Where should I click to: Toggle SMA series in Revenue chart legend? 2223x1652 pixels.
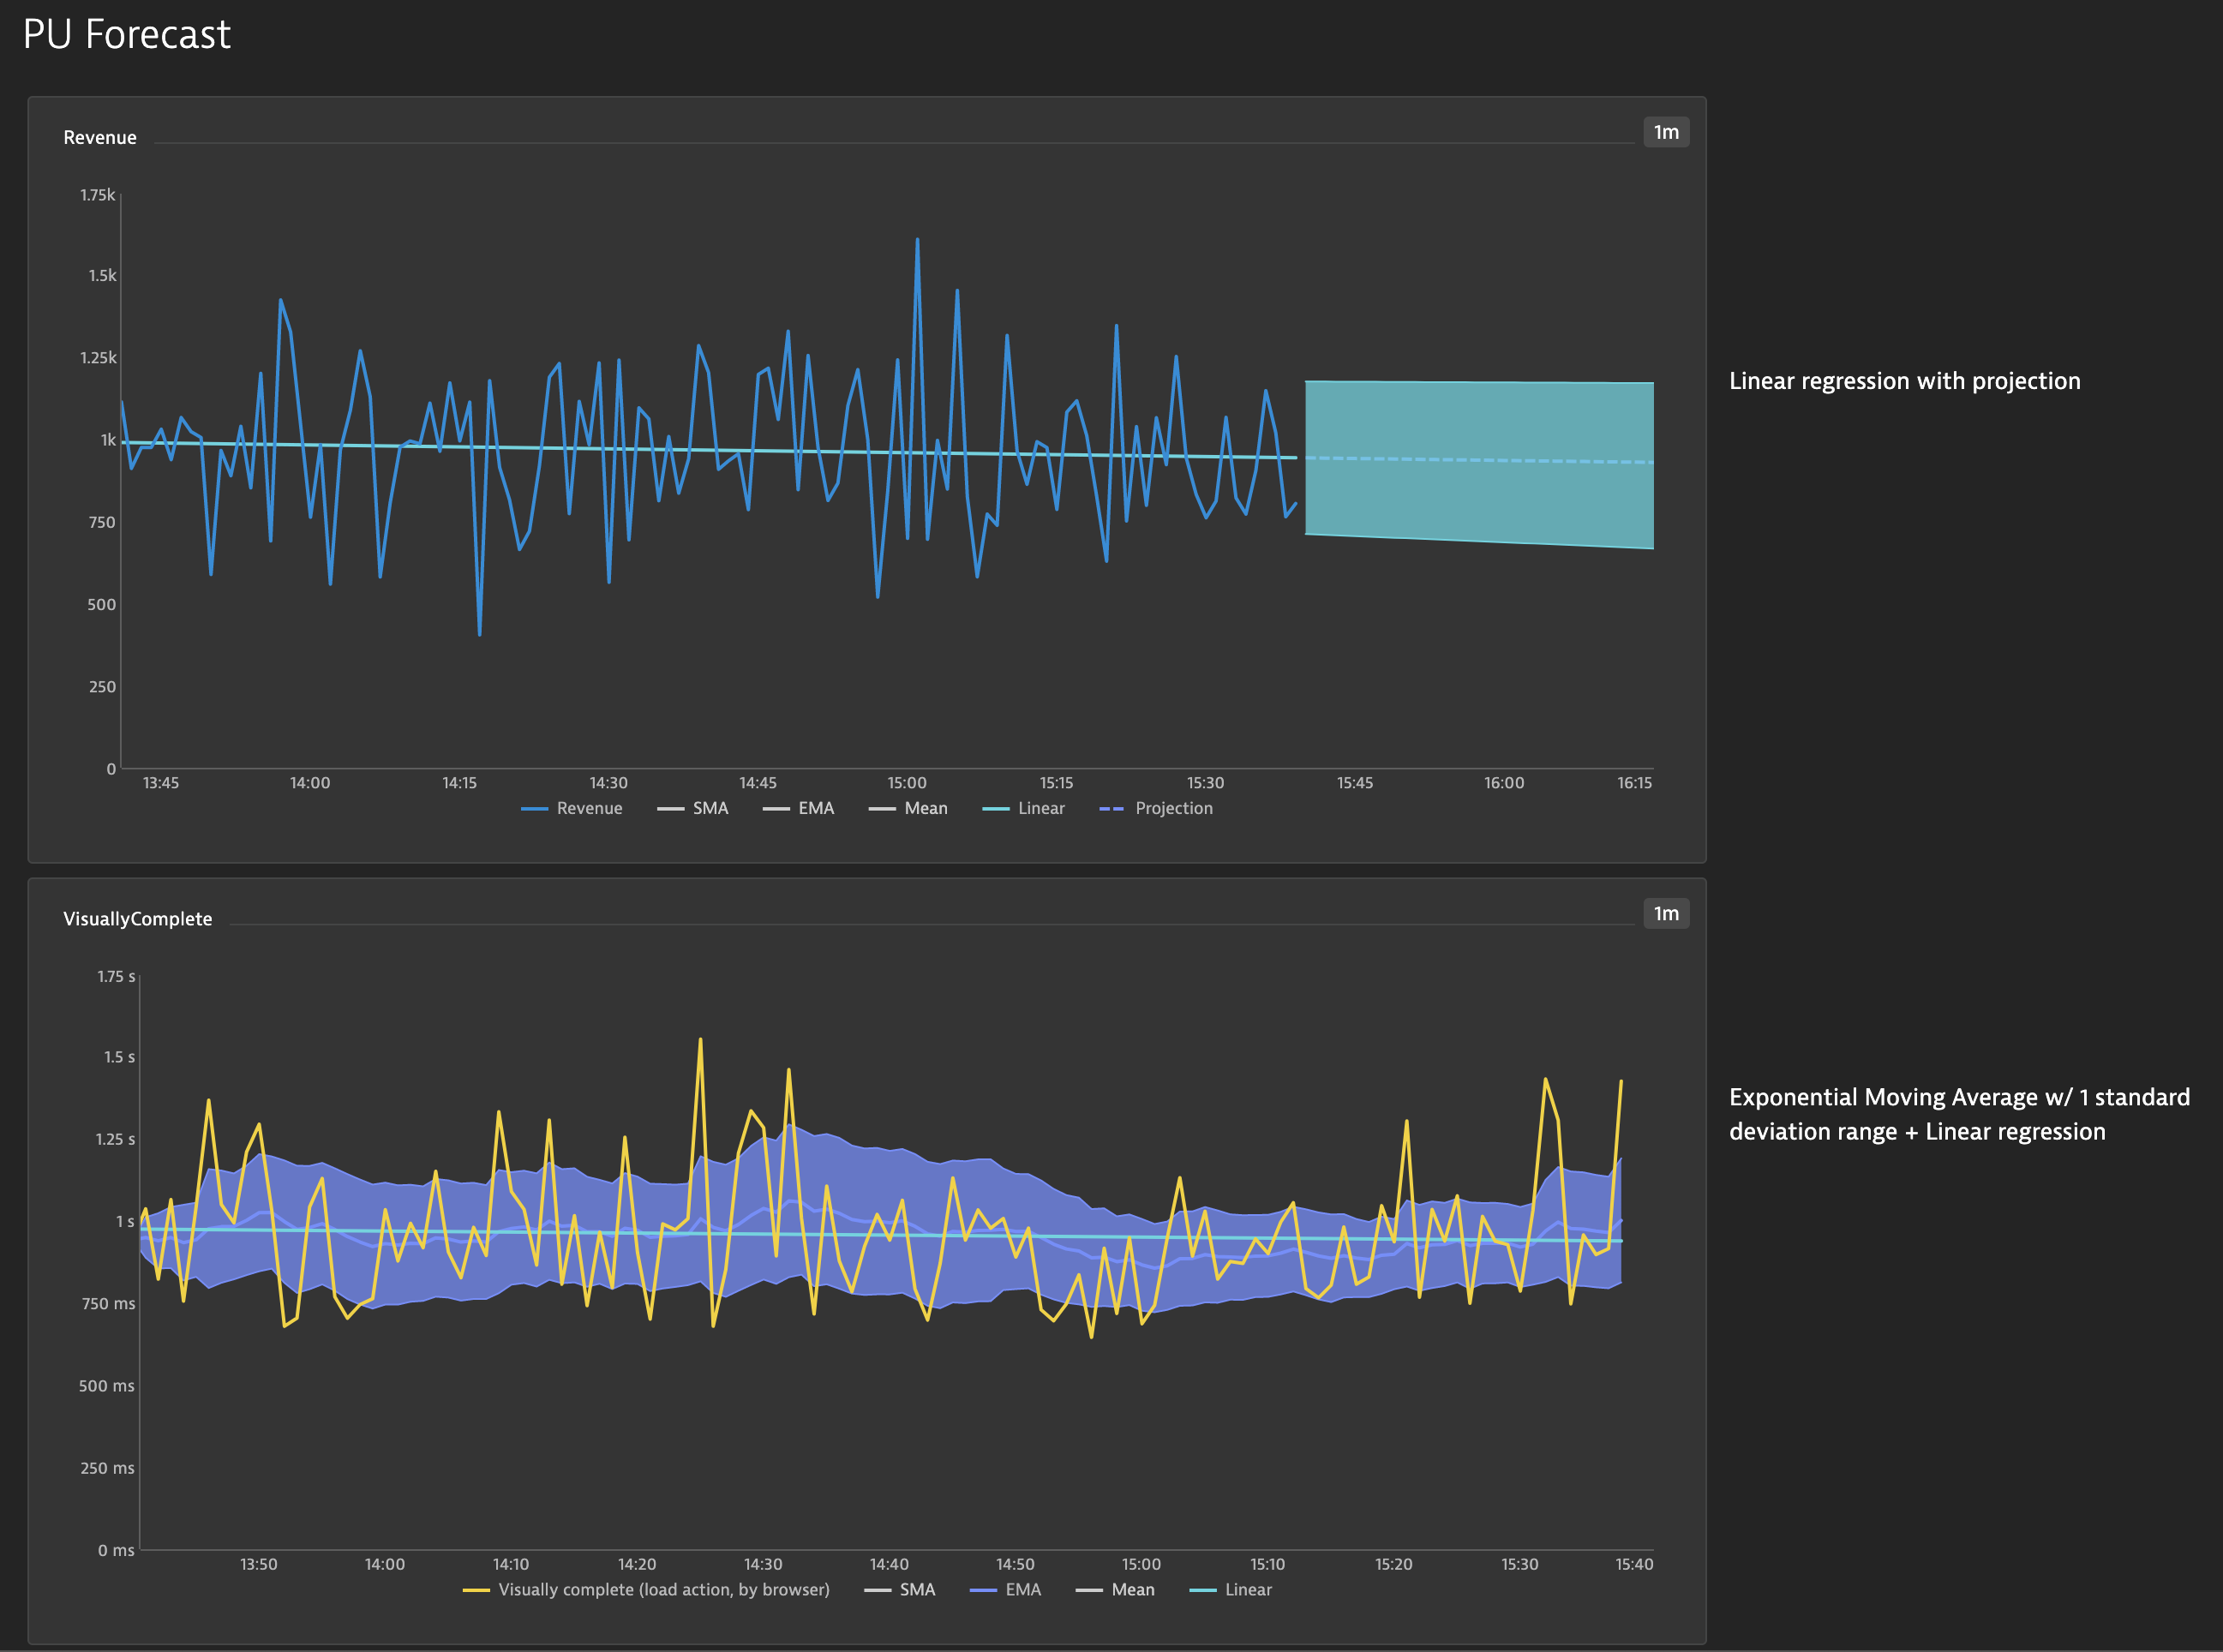point(693,808)
